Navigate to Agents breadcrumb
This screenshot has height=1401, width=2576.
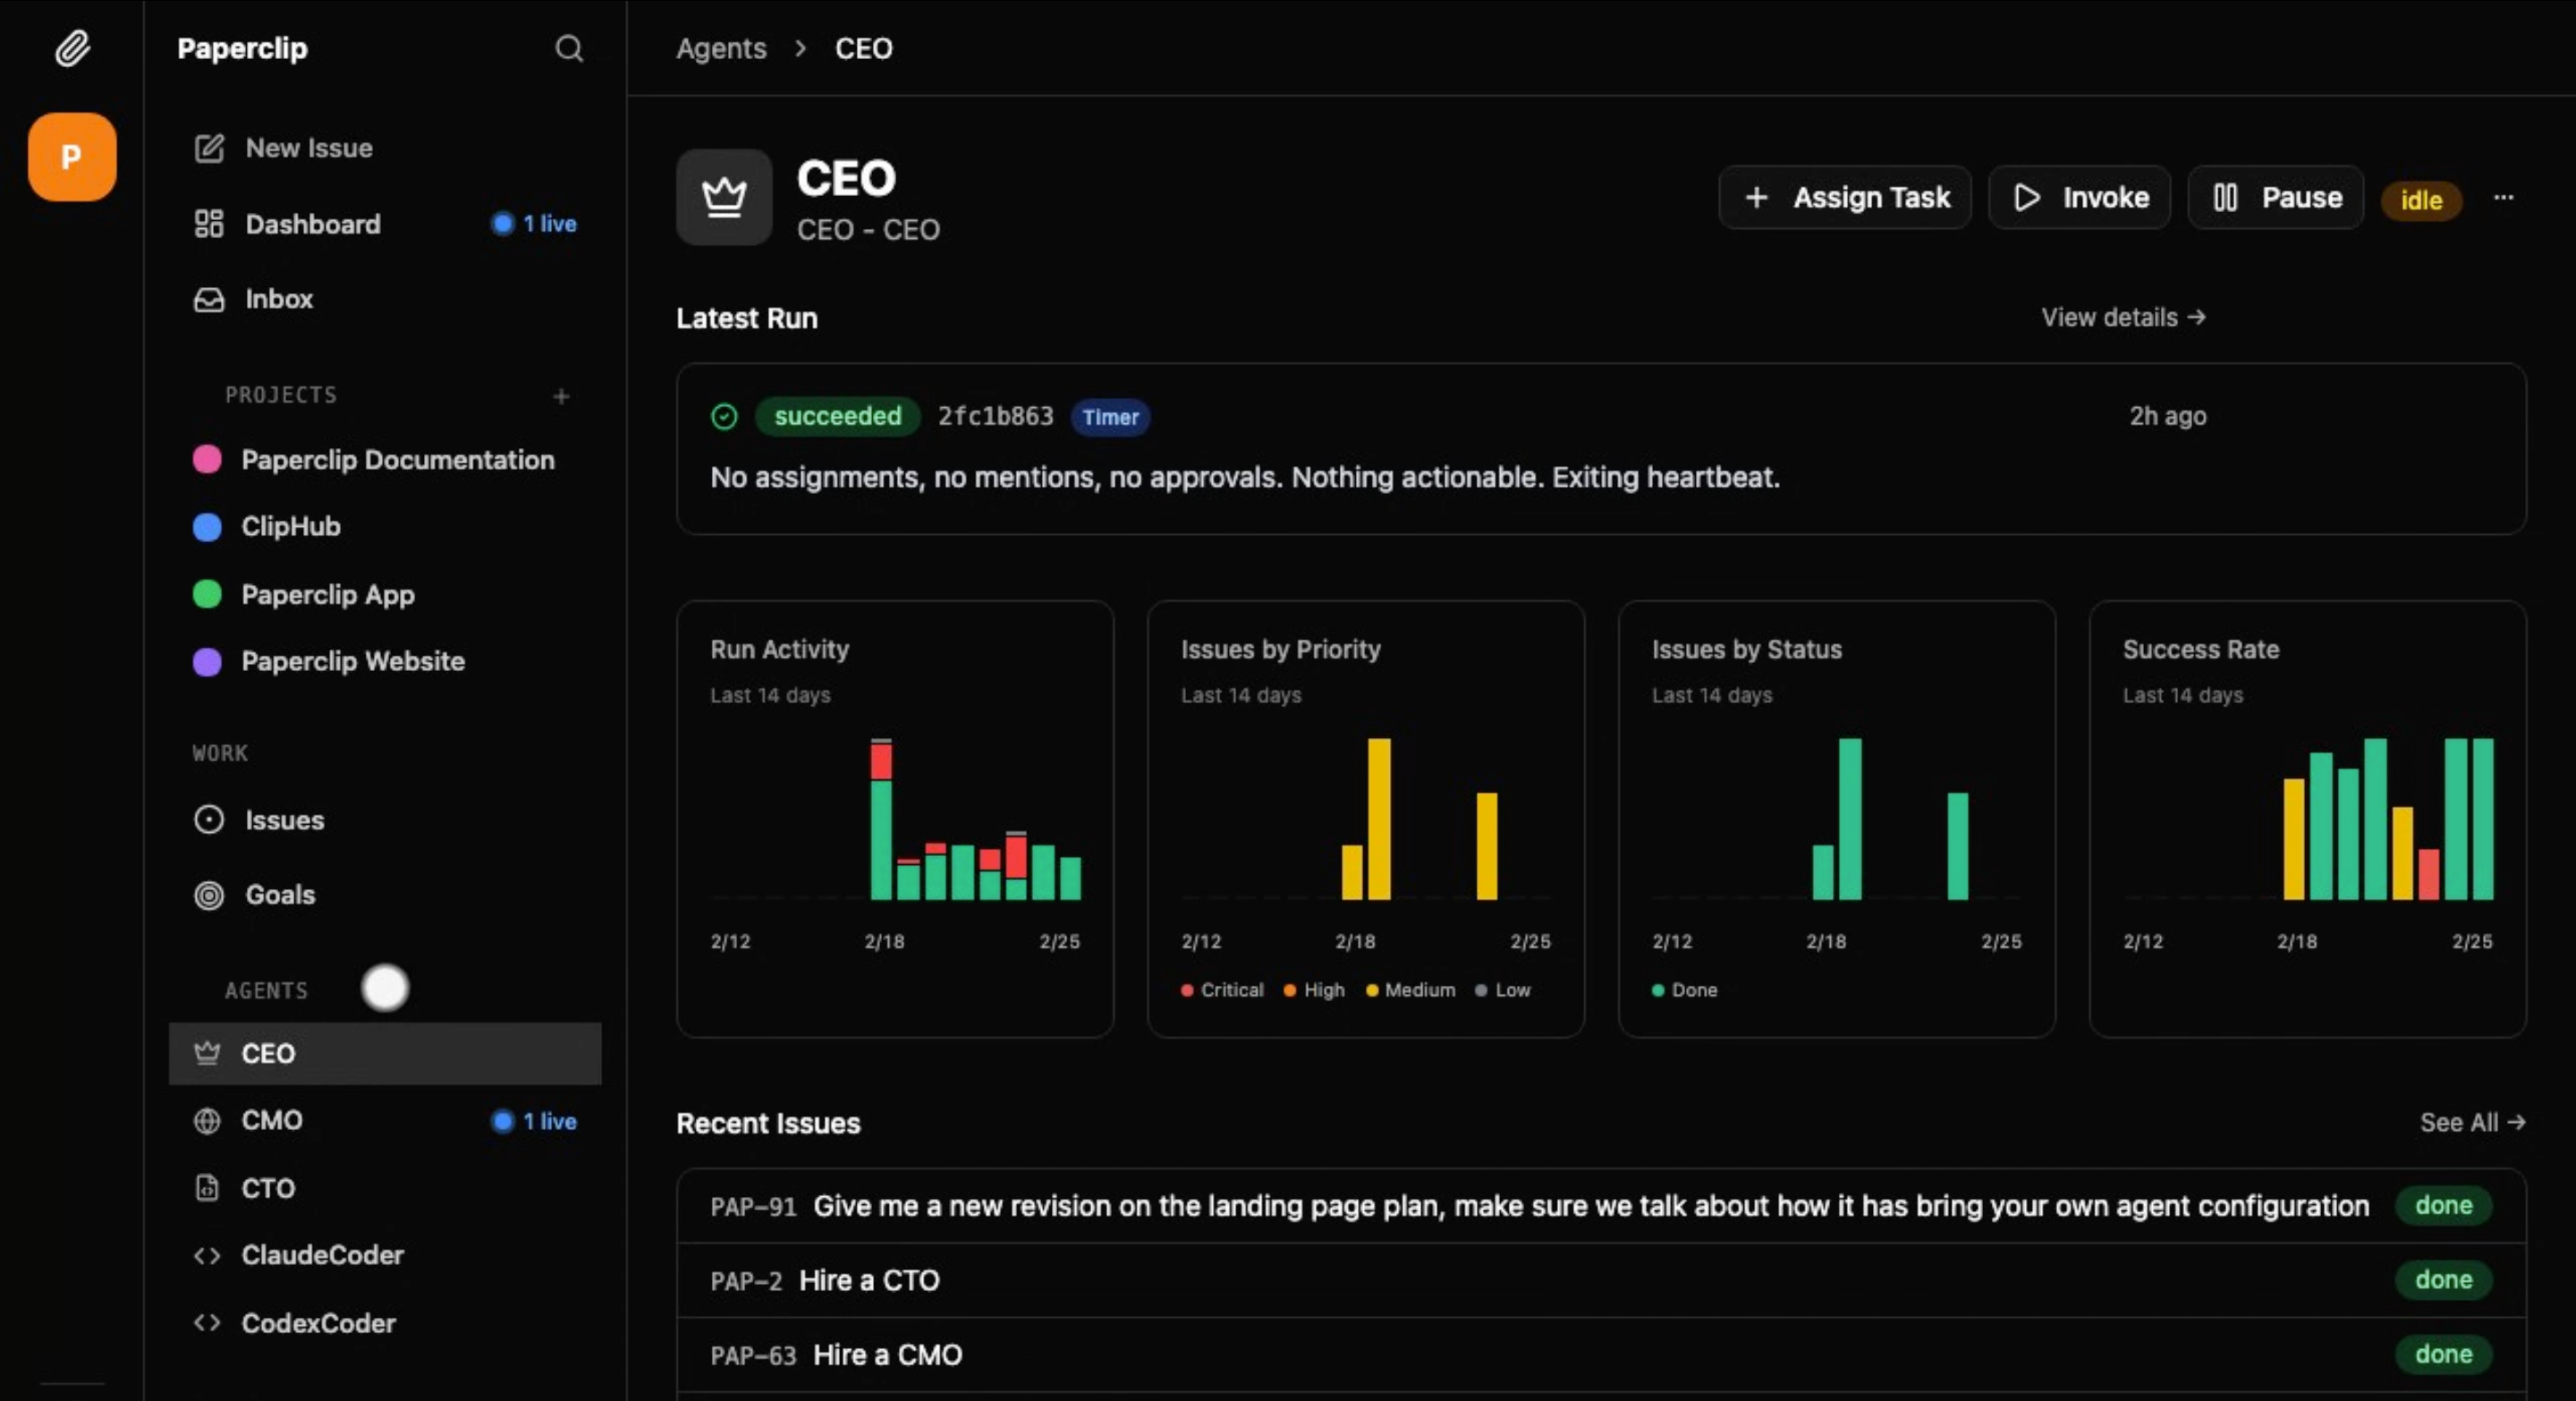click(x=721, y=48)
